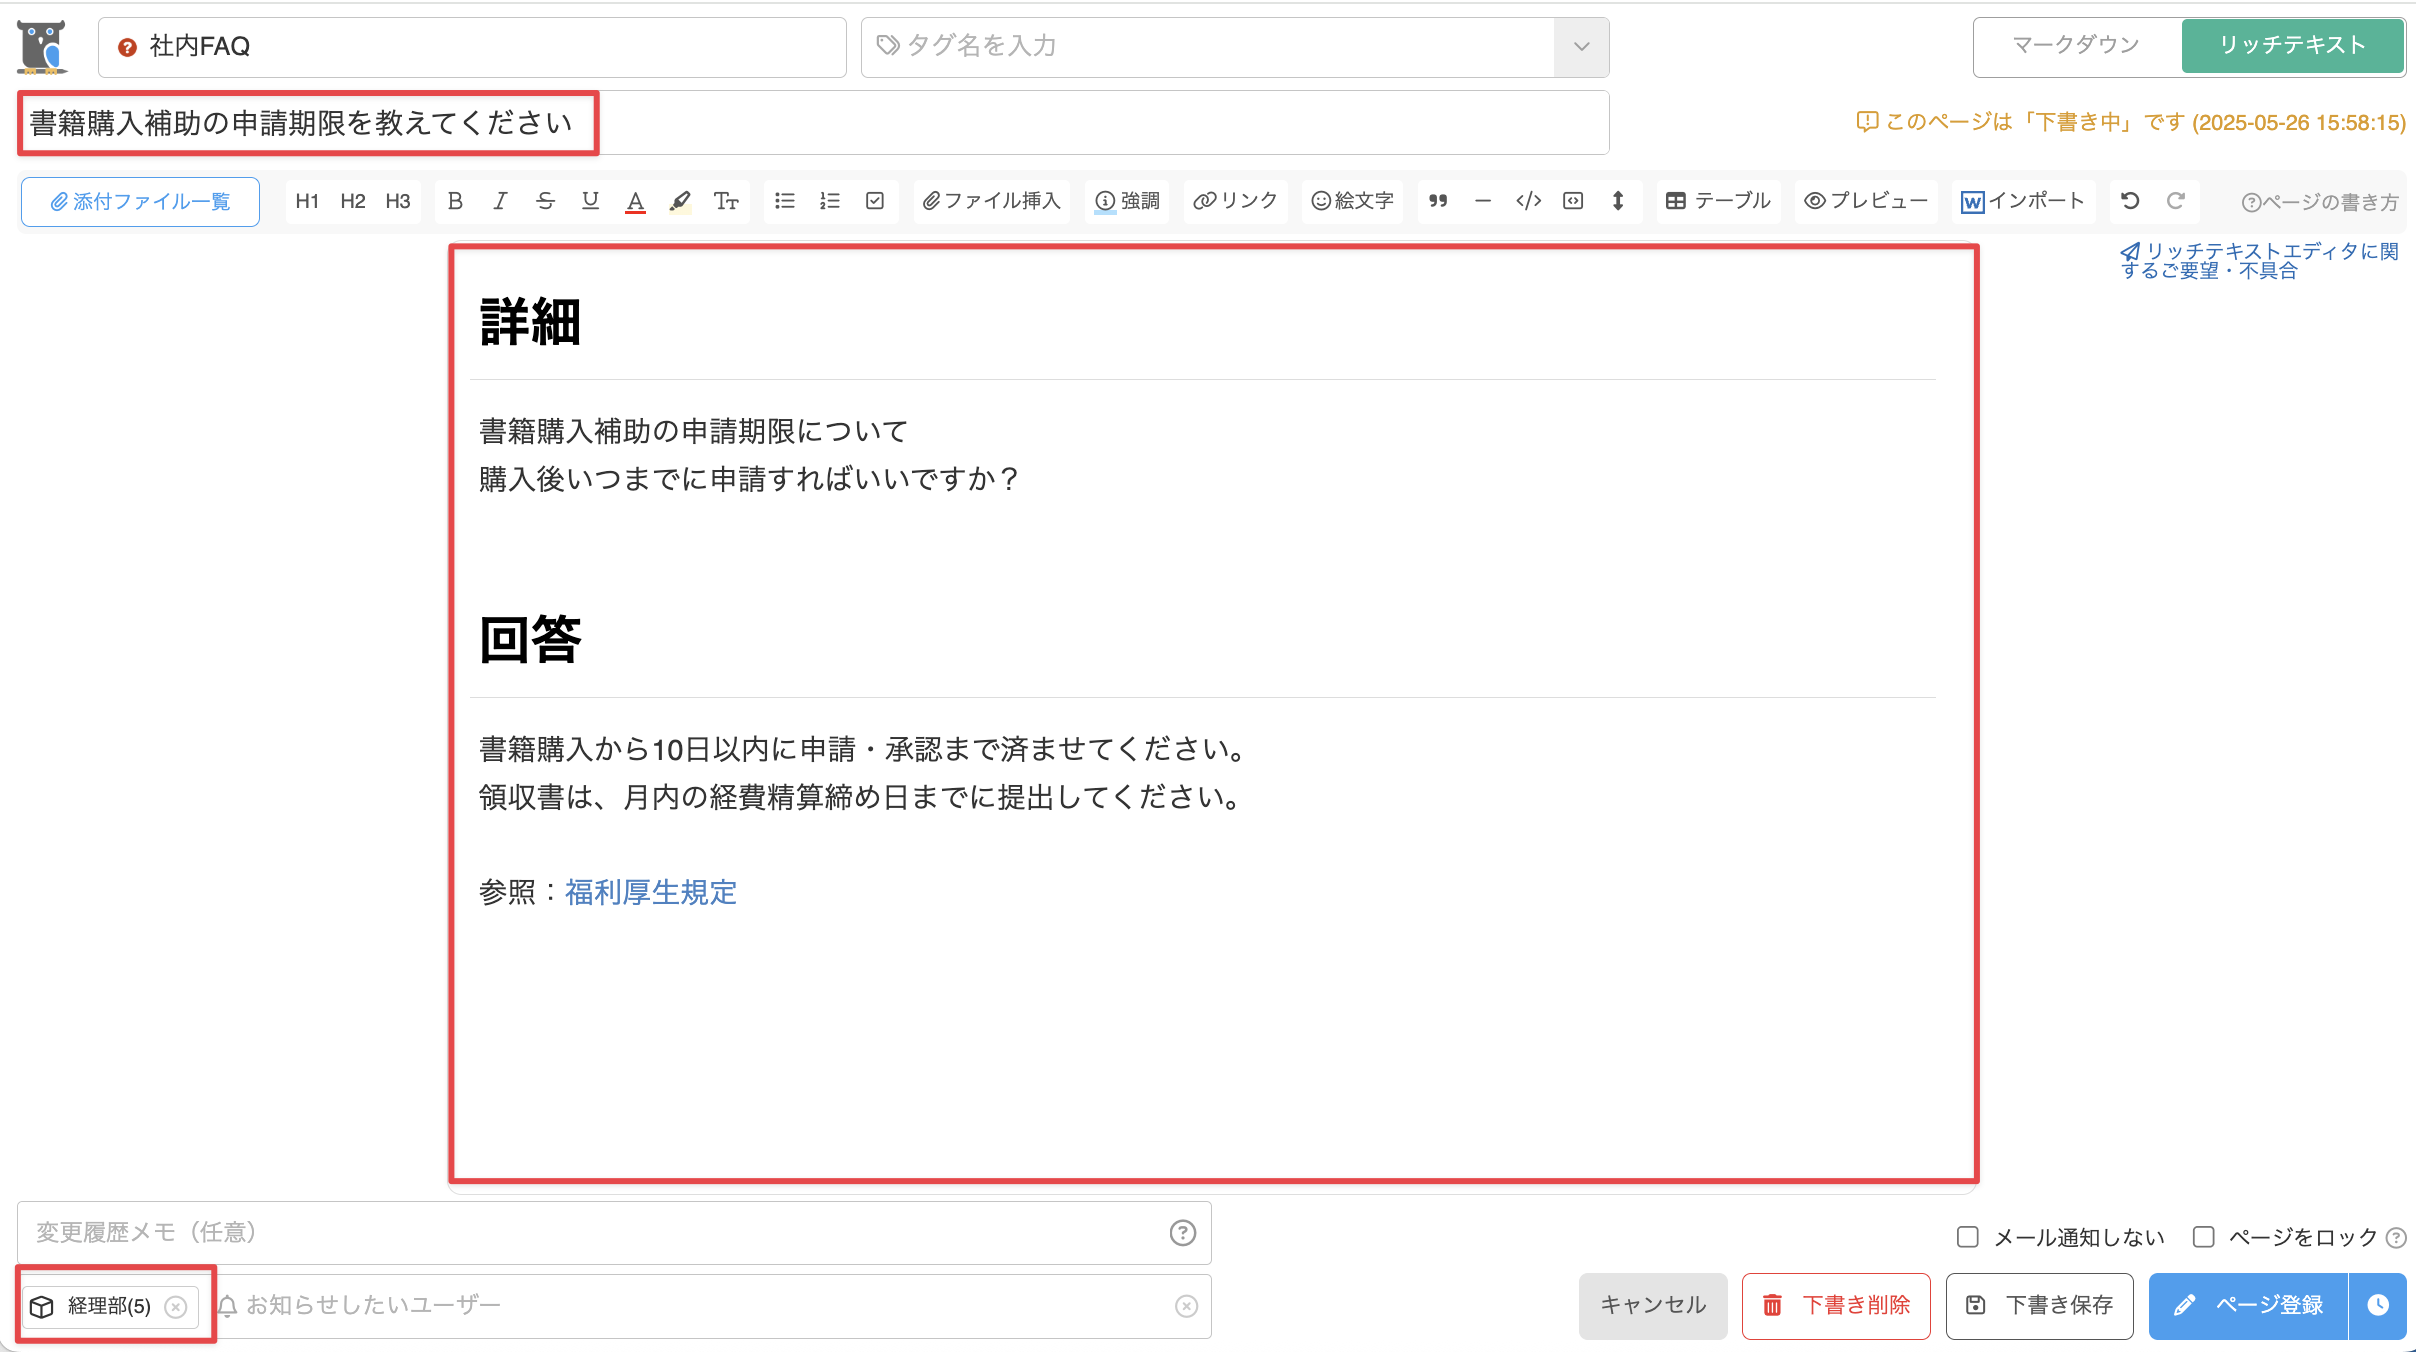This screenshot has height=1352, width=2416.
Task: Insert a link
Action: 1235,201
